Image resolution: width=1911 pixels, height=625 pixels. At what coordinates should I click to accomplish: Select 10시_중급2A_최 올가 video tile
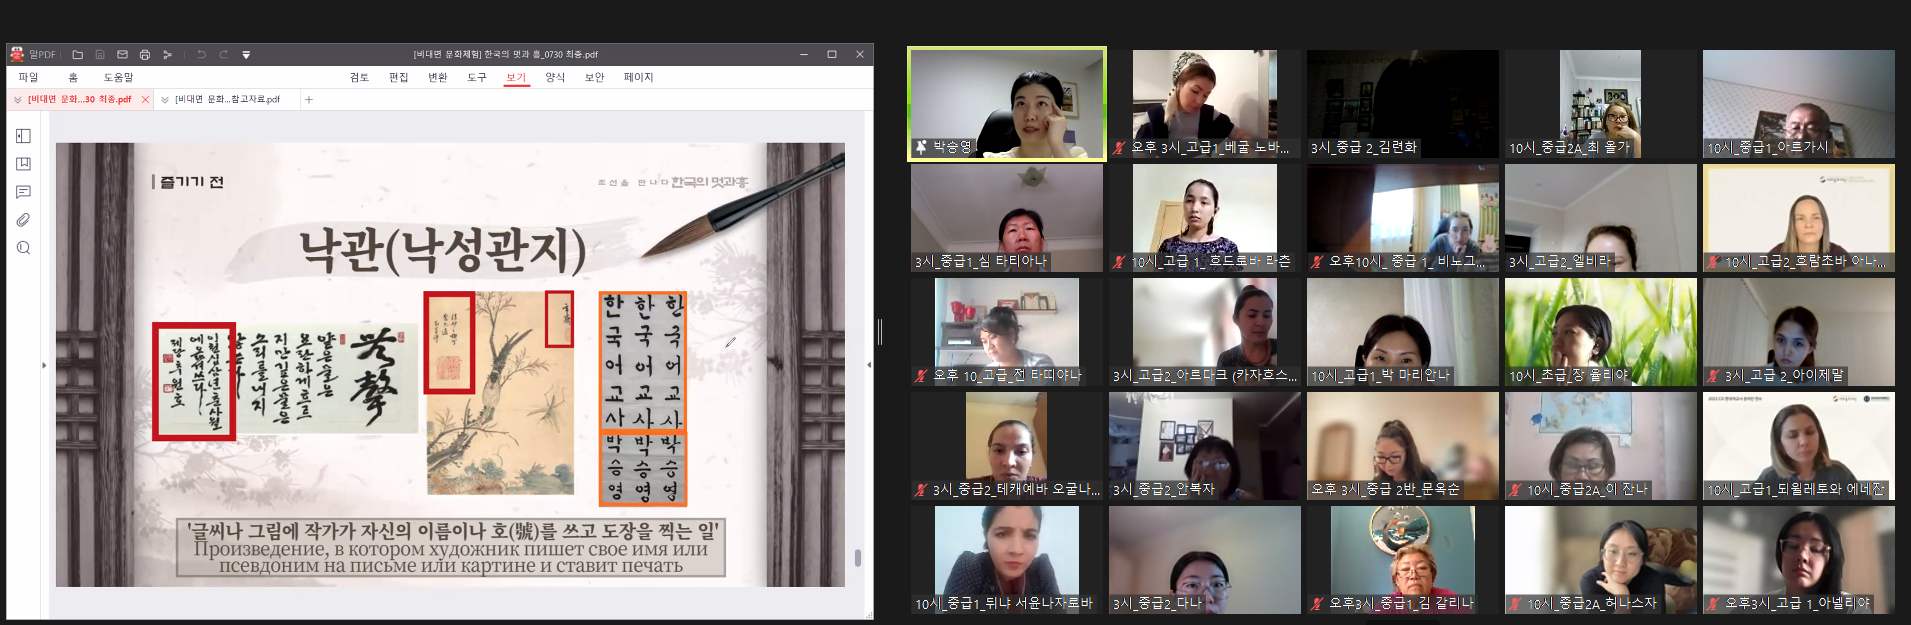tap(1600, 104)
